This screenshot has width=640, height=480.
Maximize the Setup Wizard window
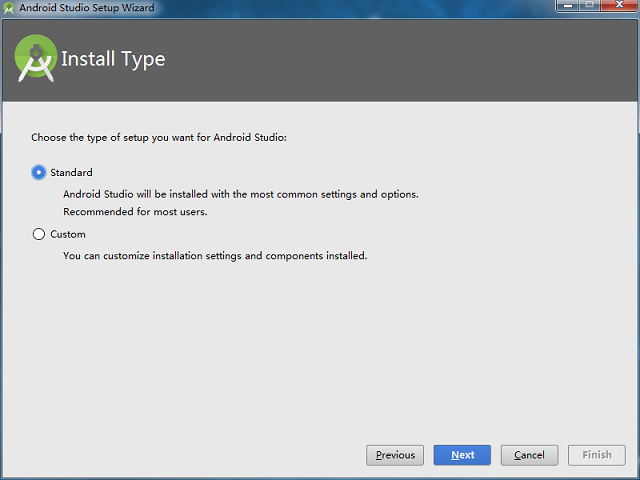[588, 6]
